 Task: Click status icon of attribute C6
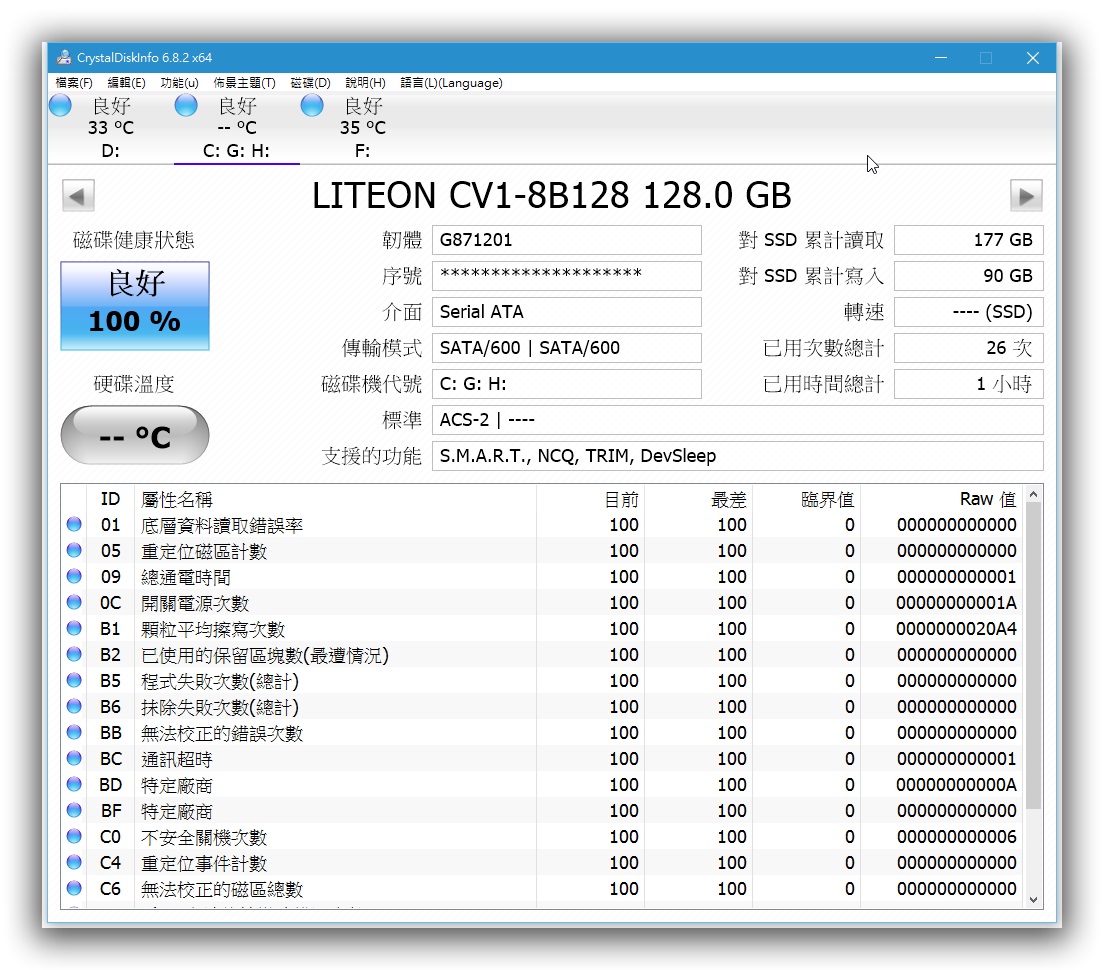pyautogui.click(x=74, y=888)
